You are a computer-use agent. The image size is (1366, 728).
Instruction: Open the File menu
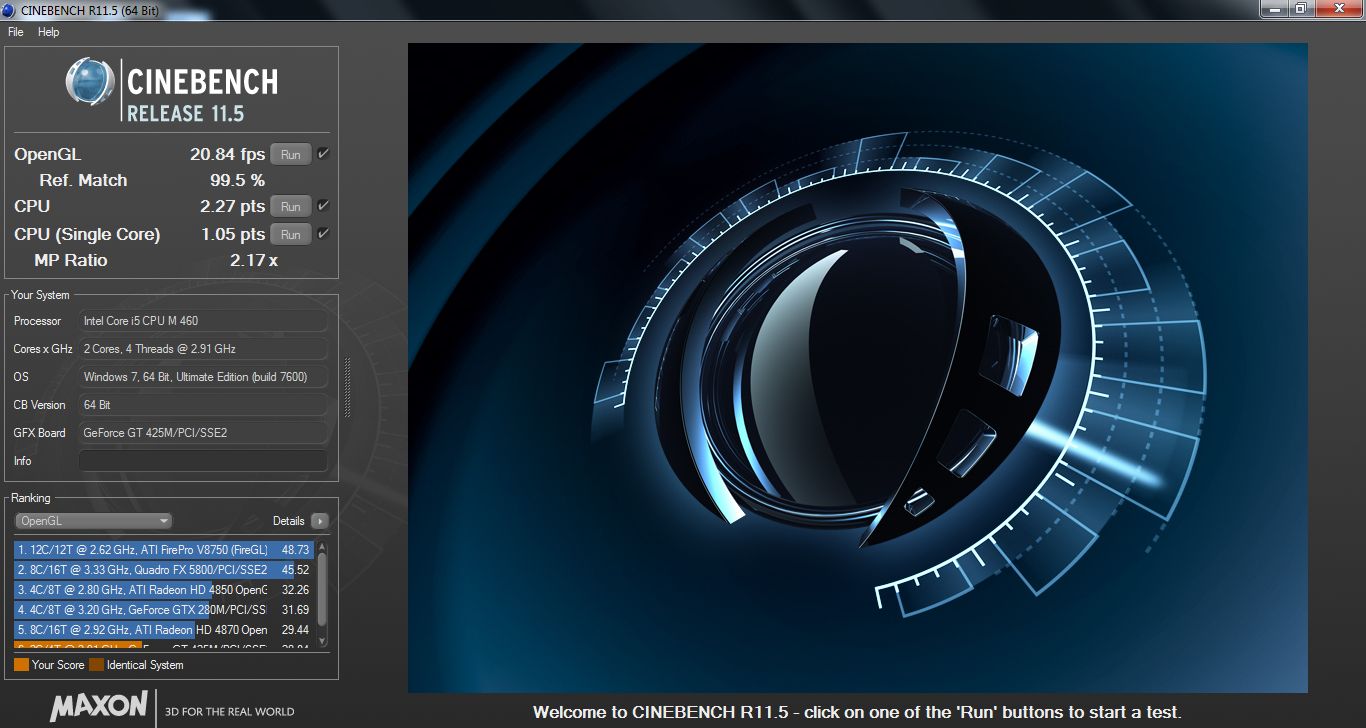[x=15, y=32]
